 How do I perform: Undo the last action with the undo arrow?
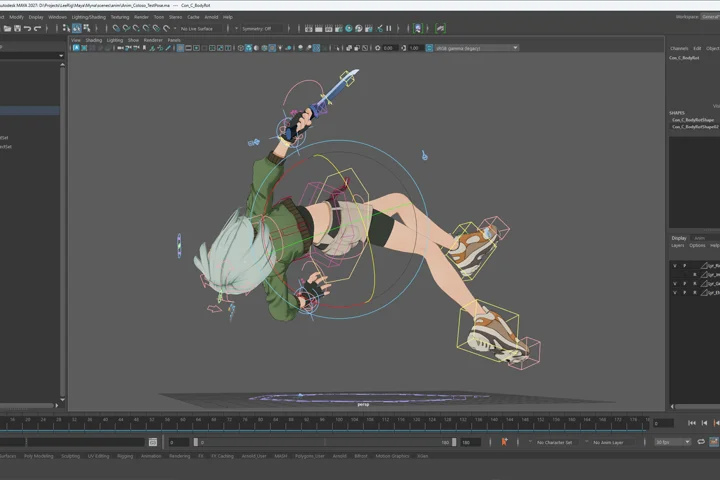[x=28, y=28]
